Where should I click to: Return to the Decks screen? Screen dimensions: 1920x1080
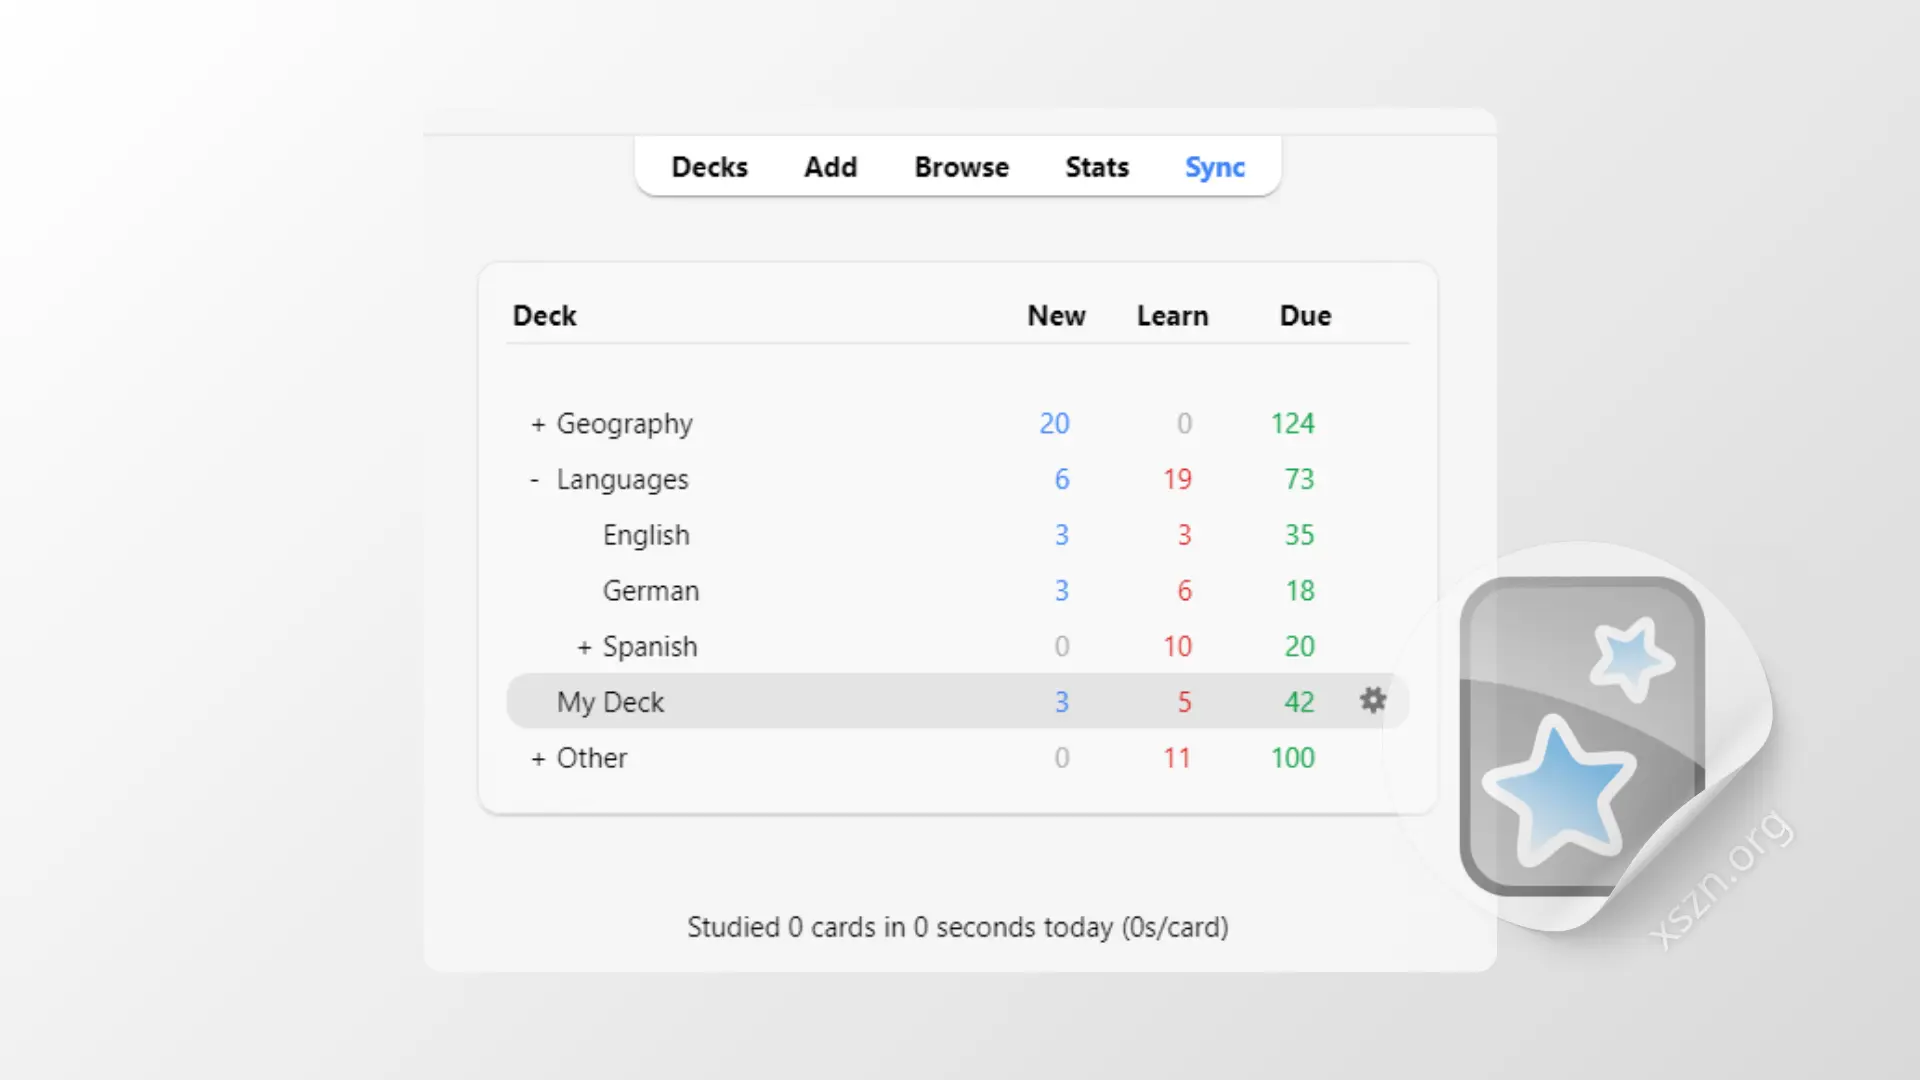[x=709, y=167]
